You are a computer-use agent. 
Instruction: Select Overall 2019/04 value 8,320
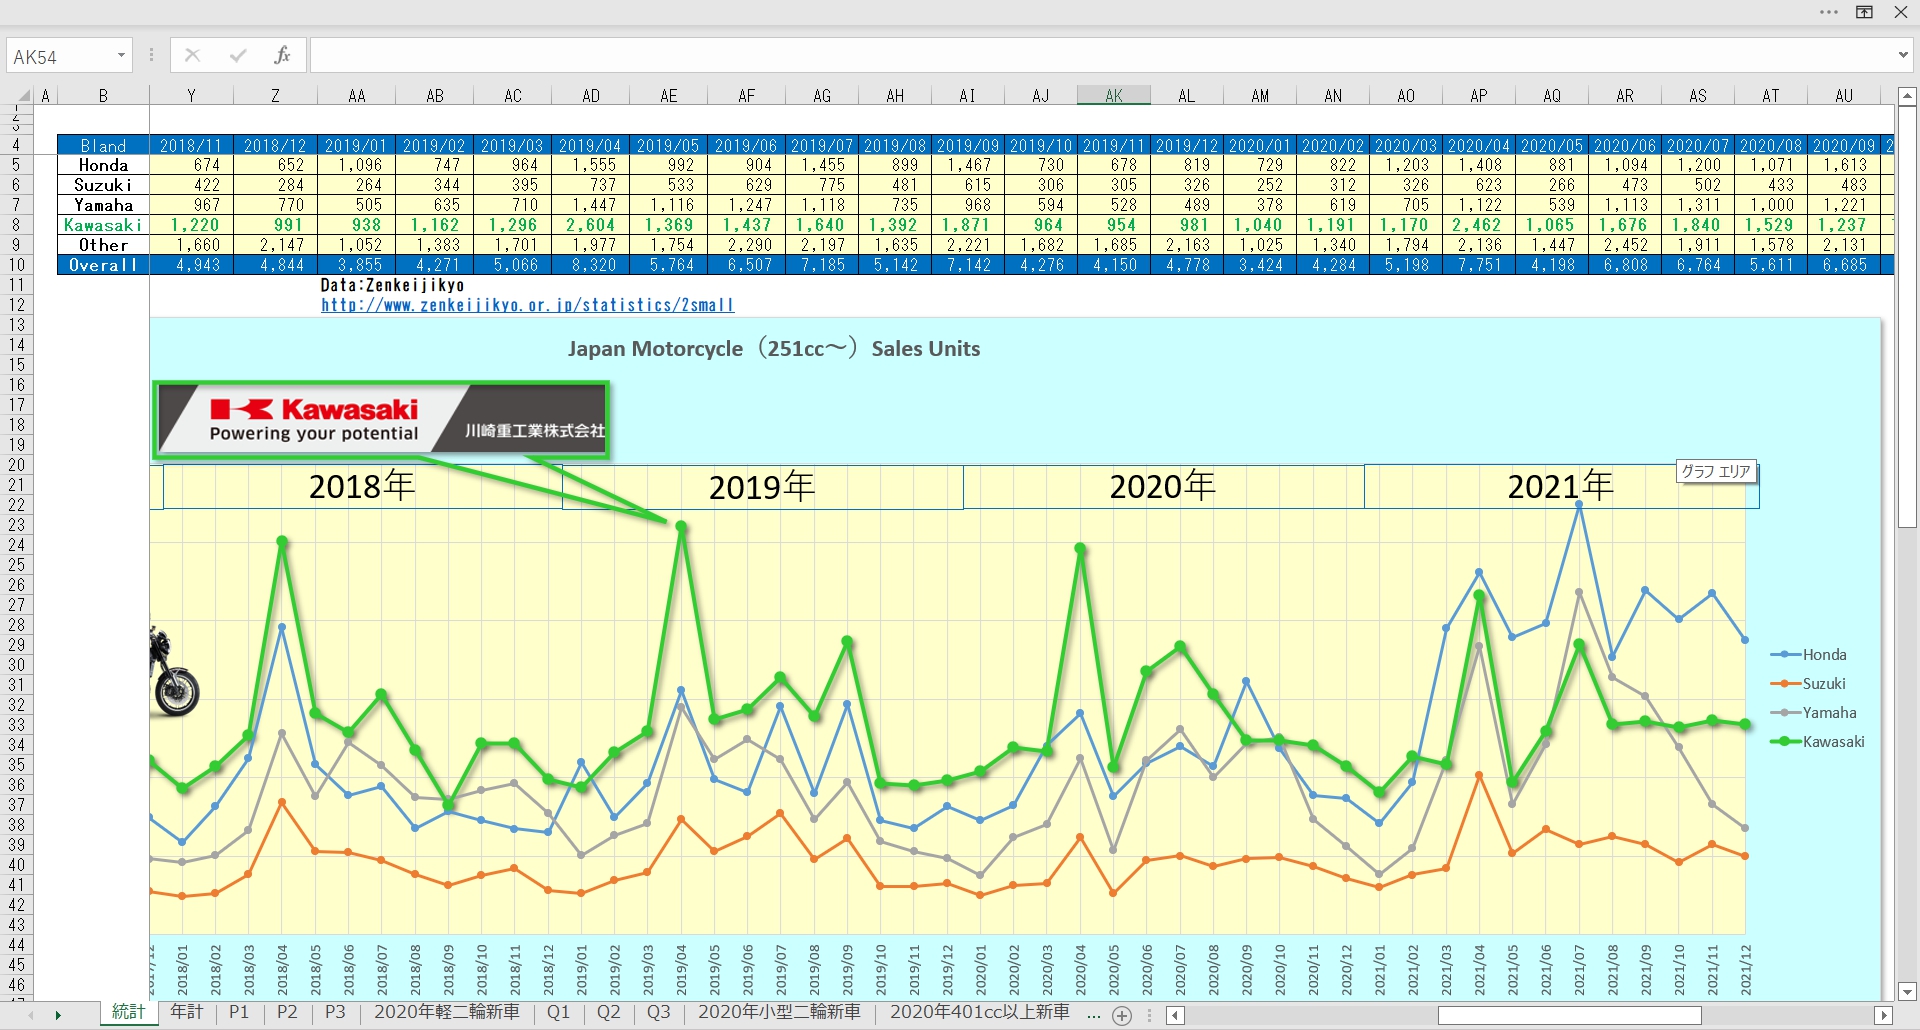[x=591, y=265]
